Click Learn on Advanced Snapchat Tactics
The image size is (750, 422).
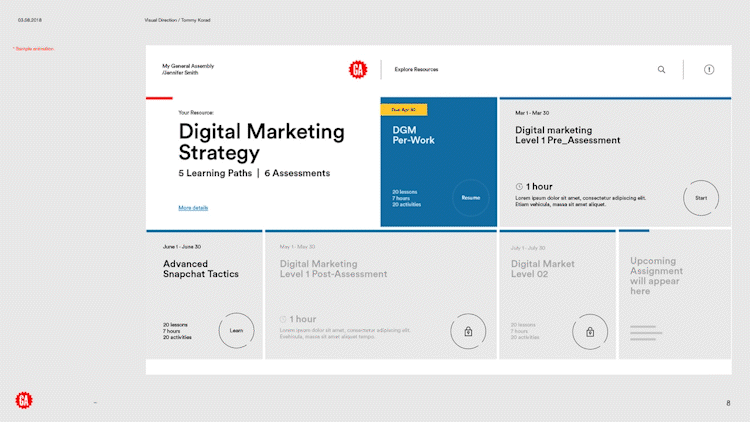(x=236, y=331)
